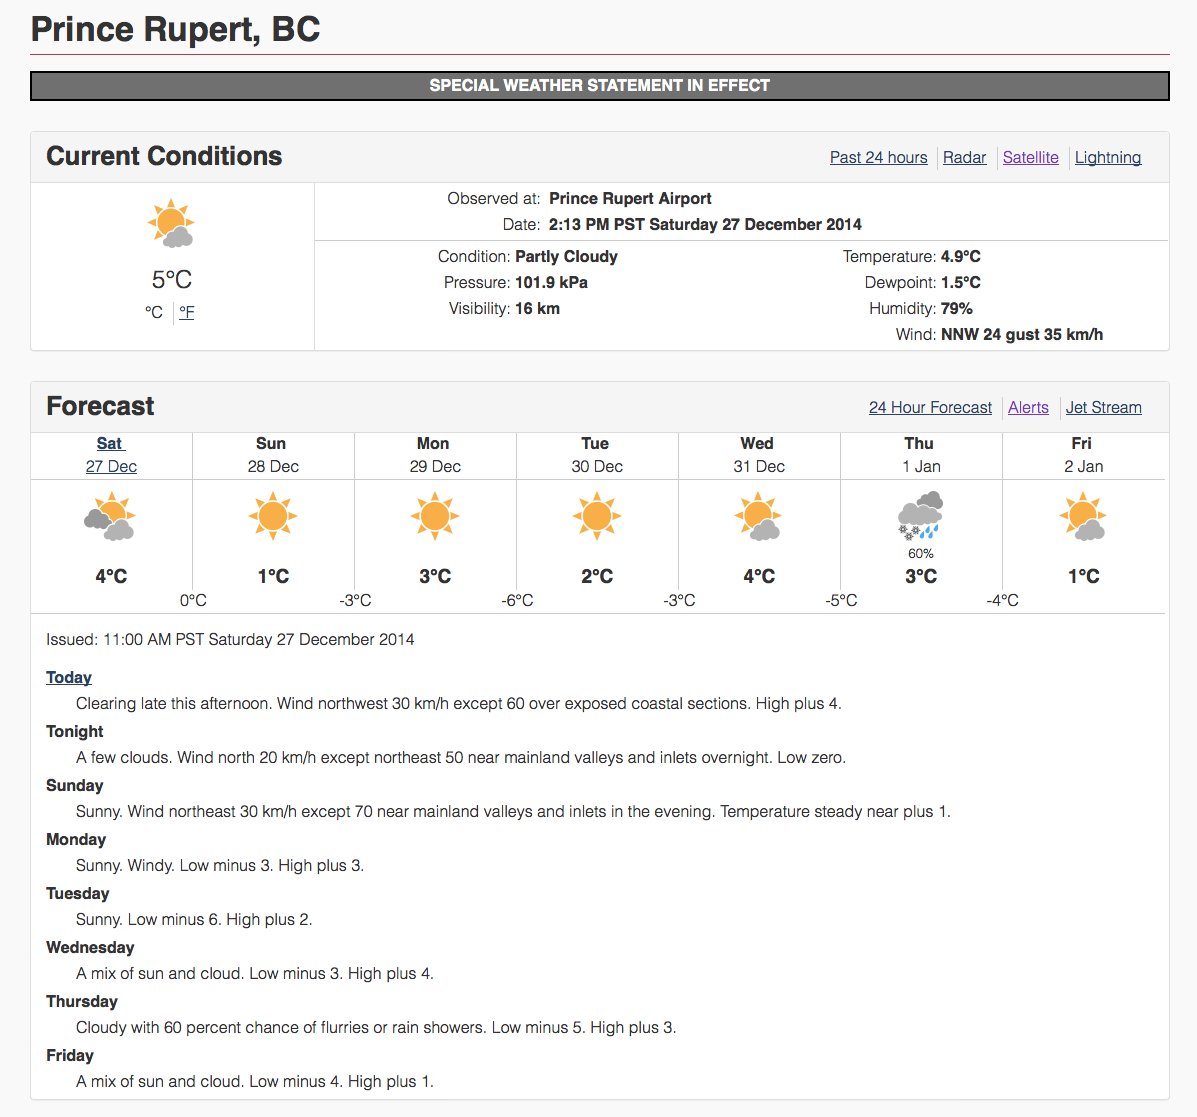Image resolution: width=1197 pixels, height=1117 pixels.
Task: View weather Alerts link
Action: tap(1028, 408)
